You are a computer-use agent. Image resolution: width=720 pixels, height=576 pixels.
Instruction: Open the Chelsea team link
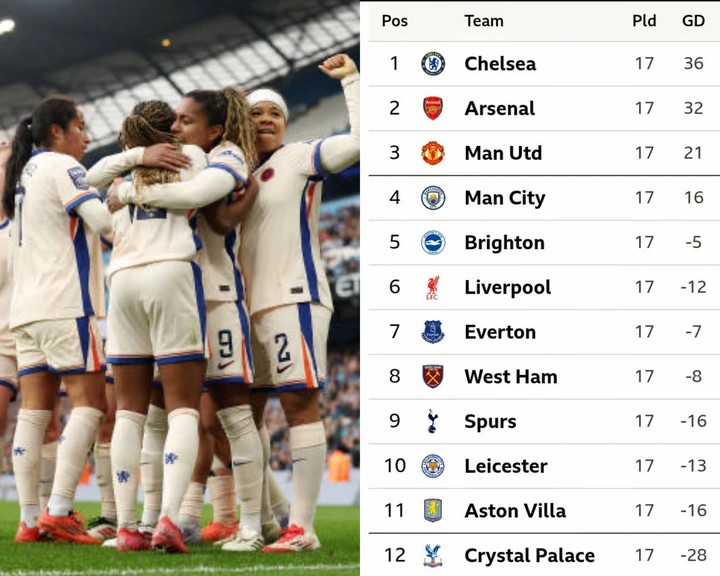coord(500,63)
